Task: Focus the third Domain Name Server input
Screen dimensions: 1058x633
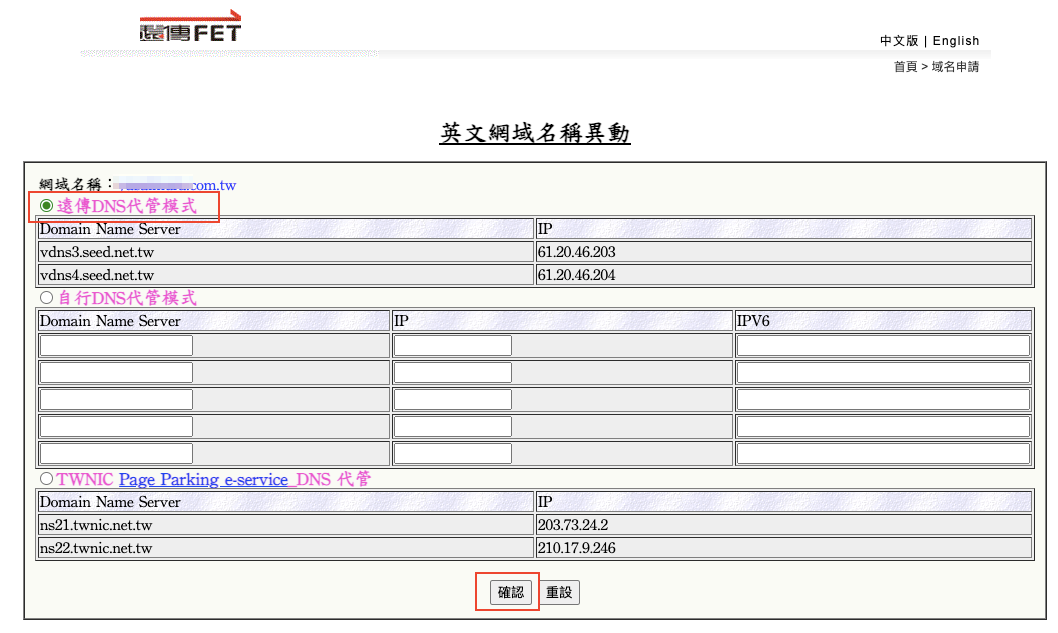Action: tap(116, 400)
